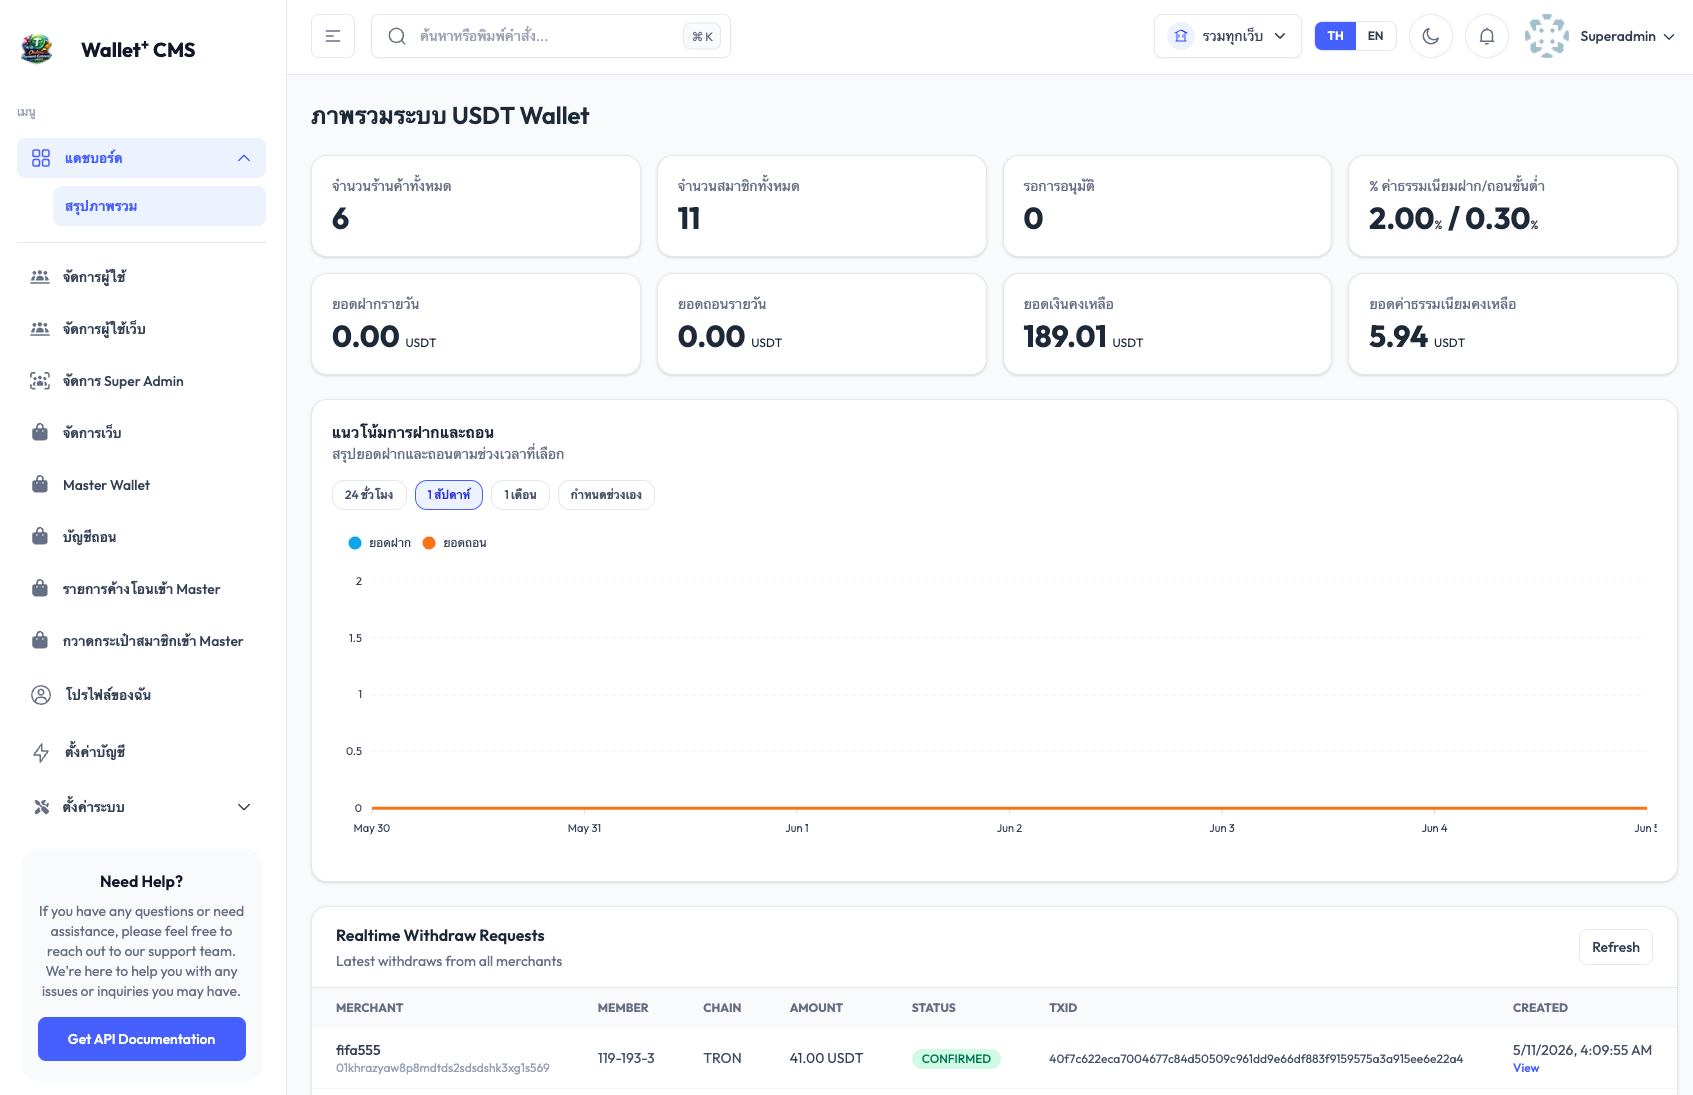Open โปรไฟล์ของฉัน menu item
Screen dimensions: 1693x1095
pyautogui.click(x=141, y=695)
